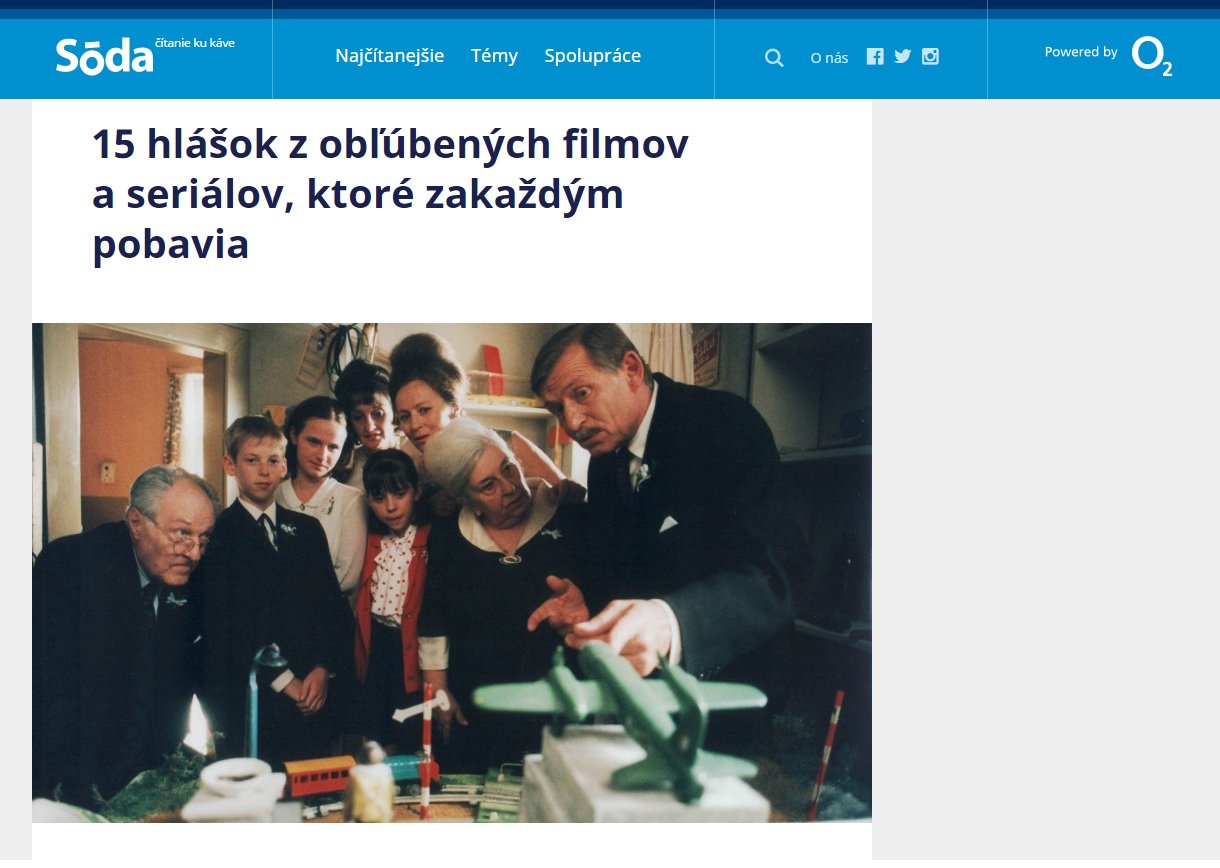Open the Soda logo homepage link
This screenshot has width=1220, height=868.
tap(105, 57)
